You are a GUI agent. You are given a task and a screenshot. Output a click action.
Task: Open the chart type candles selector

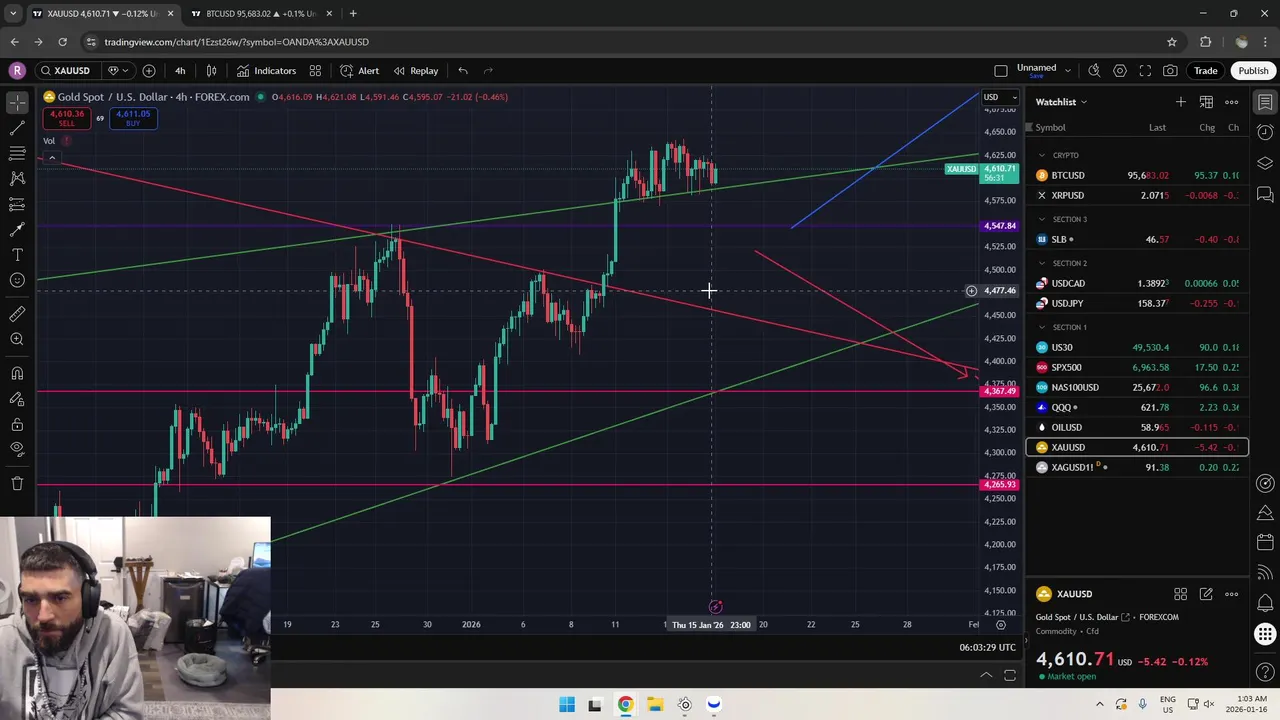[x=211, y=71]
